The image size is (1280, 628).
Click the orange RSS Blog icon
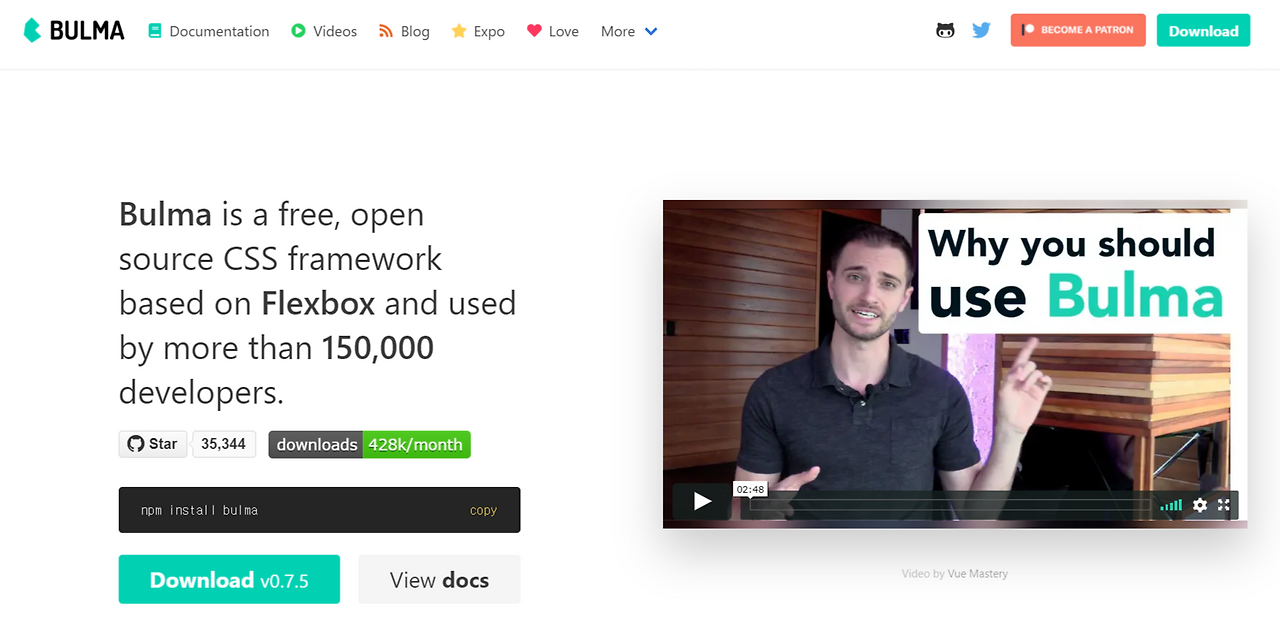[386, 31]
